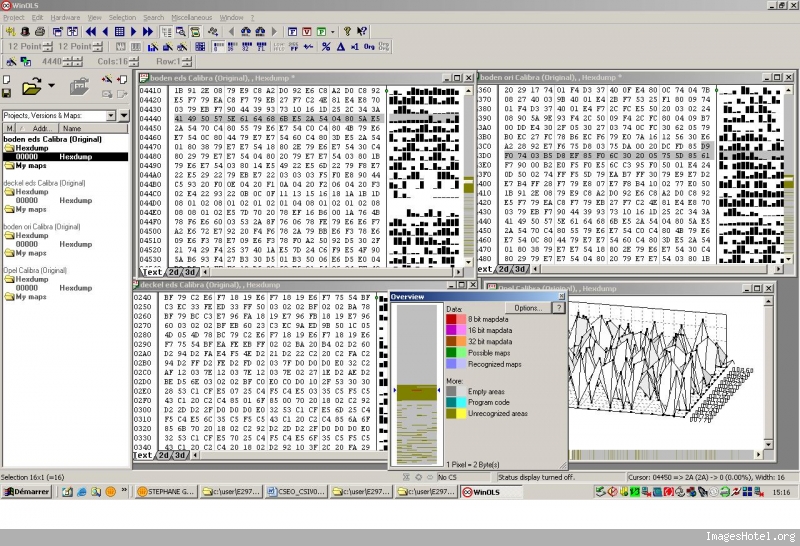Open the dropdown arrow beside the P icon

333,32
